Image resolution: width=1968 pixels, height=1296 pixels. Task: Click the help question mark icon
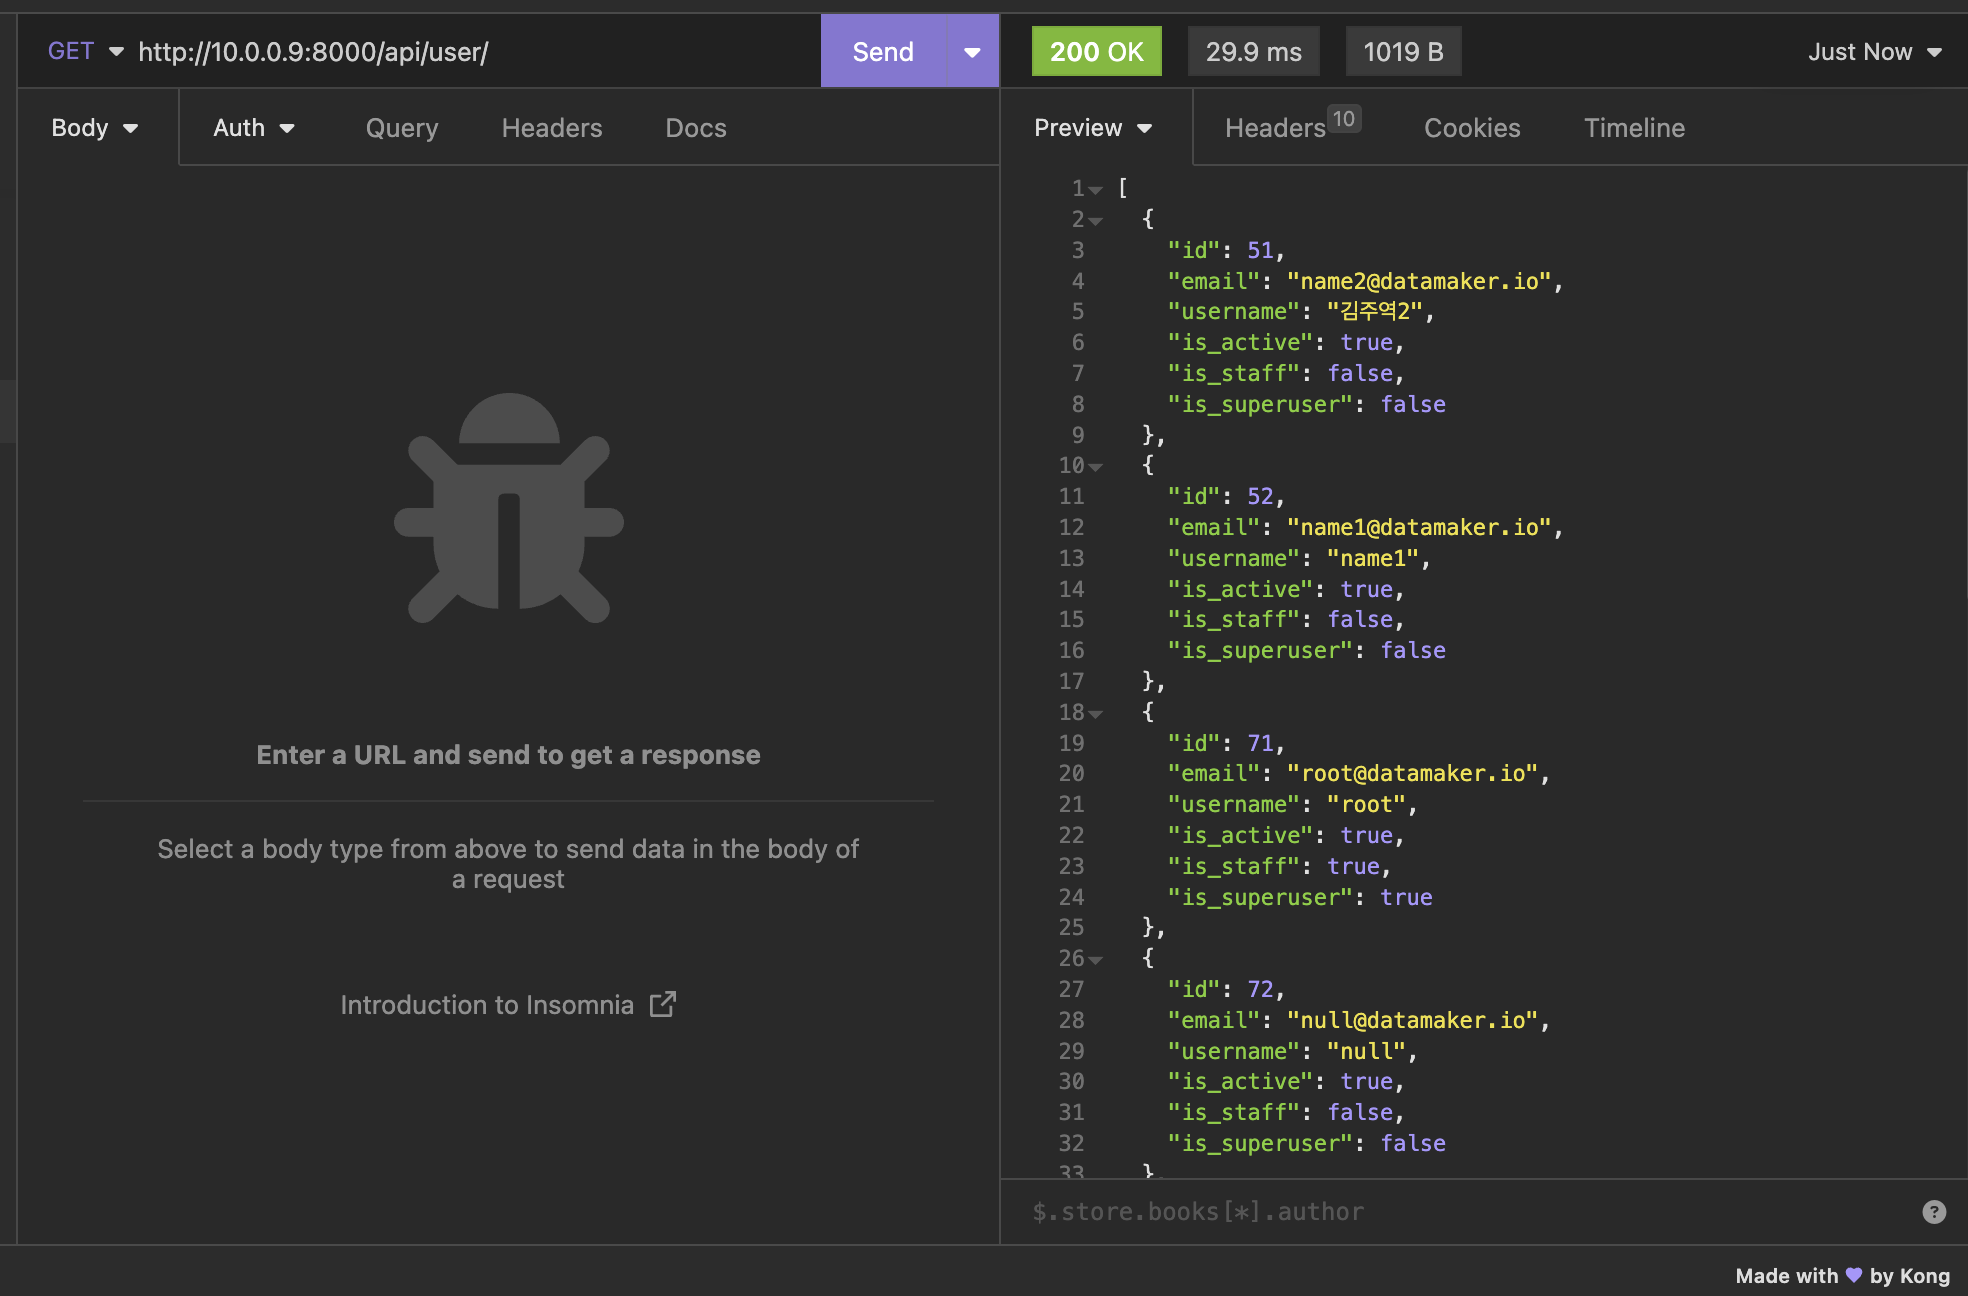point(1934,1212)
